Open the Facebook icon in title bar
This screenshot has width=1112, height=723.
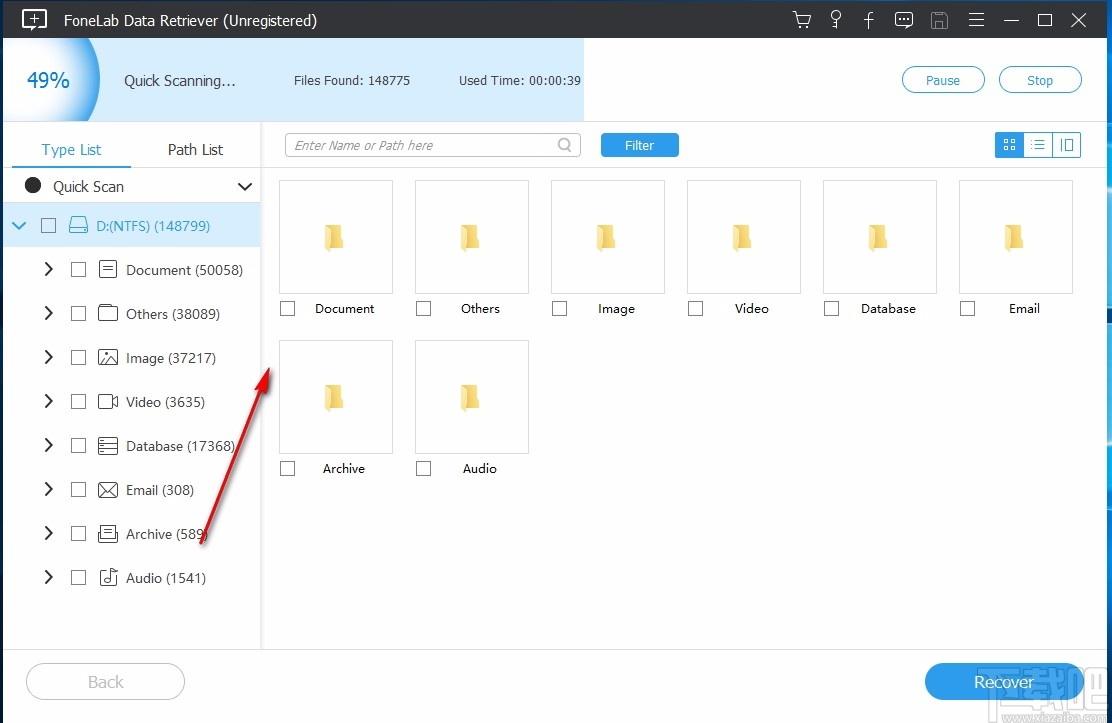869,20
